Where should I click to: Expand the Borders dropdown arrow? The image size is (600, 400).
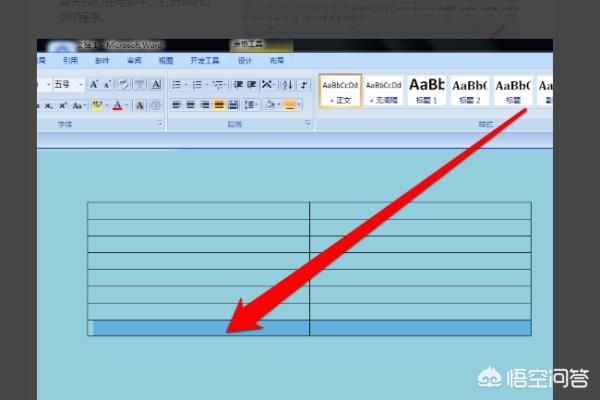coord(299,105)
